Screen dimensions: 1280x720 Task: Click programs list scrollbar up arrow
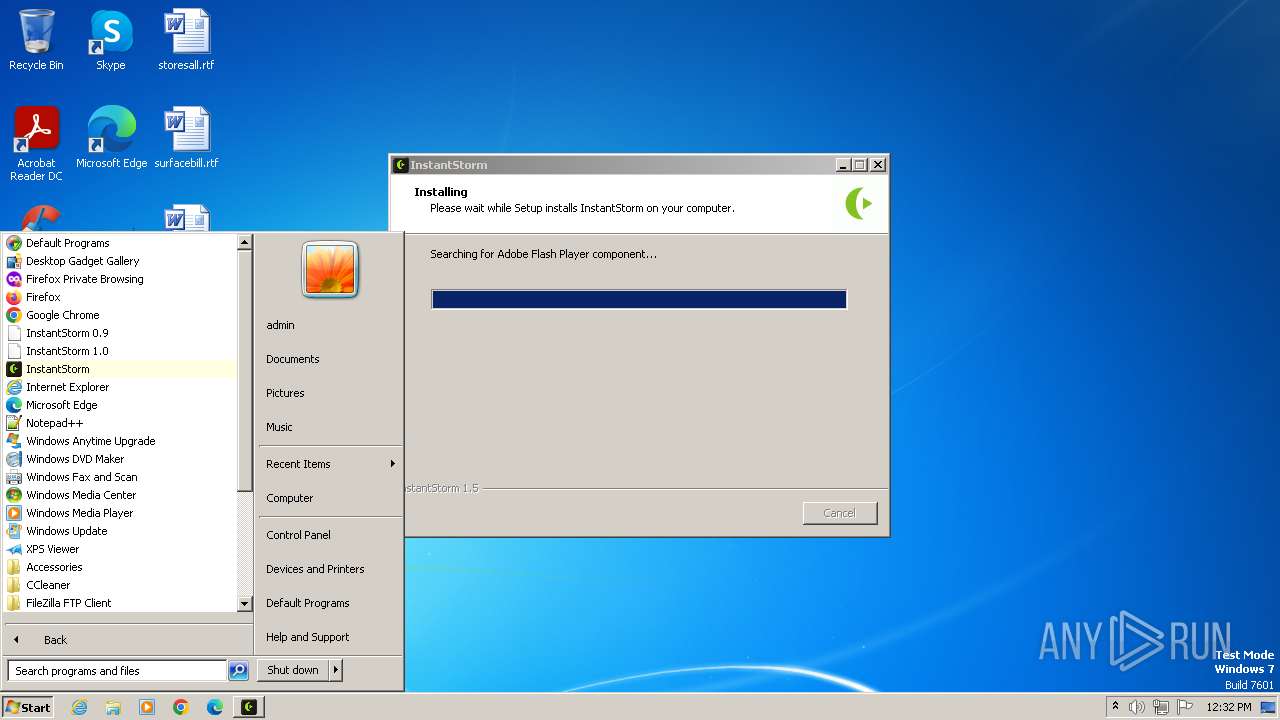(x=244, y=242)
